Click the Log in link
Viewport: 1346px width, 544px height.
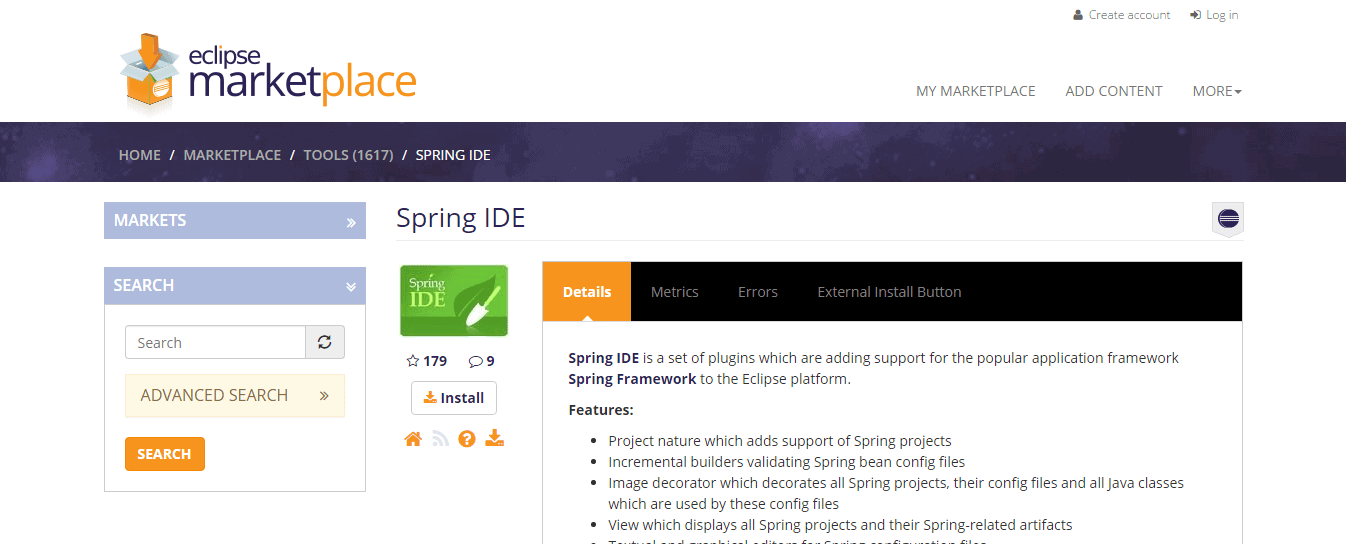tap(1222, 15)
